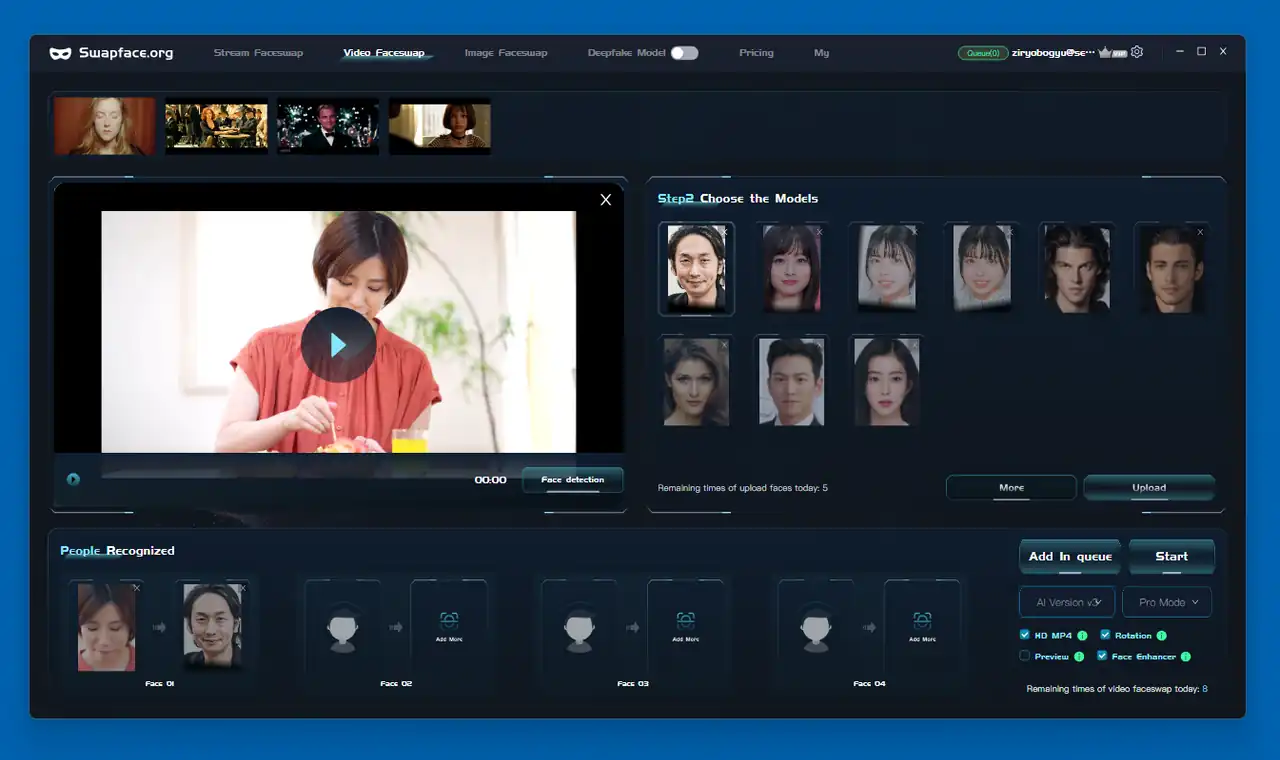1280x760 pixels.
Task: Click the HD MP4 info icon
Action: point(1082,636)
